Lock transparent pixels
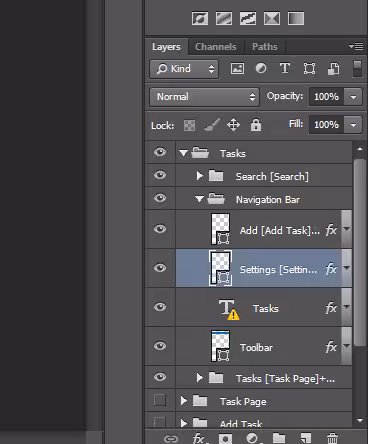The width and height of the screenshot is (368, 444). coord(189,125)
